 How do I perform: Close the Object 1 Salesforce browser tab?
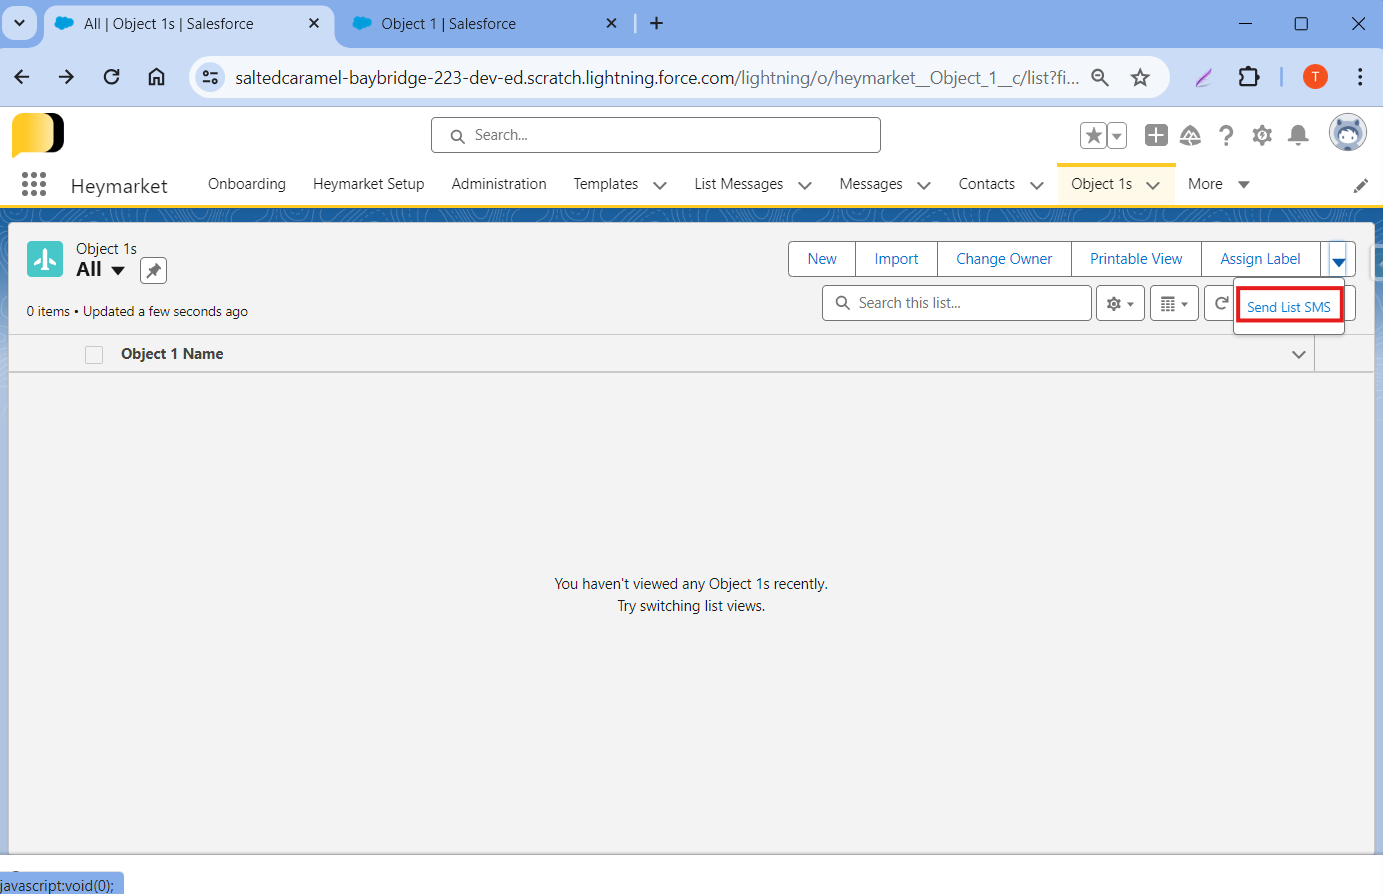tap(612, 23)
